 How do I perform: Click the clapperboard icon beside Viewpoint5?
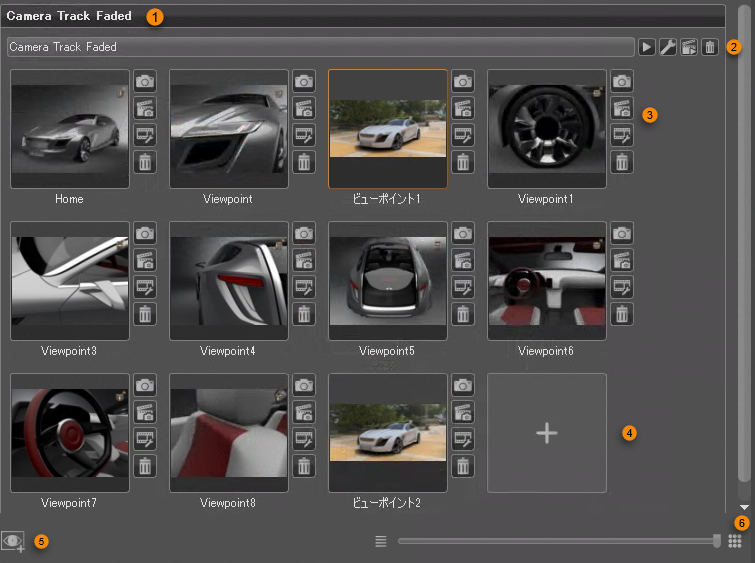coord(463,260)
